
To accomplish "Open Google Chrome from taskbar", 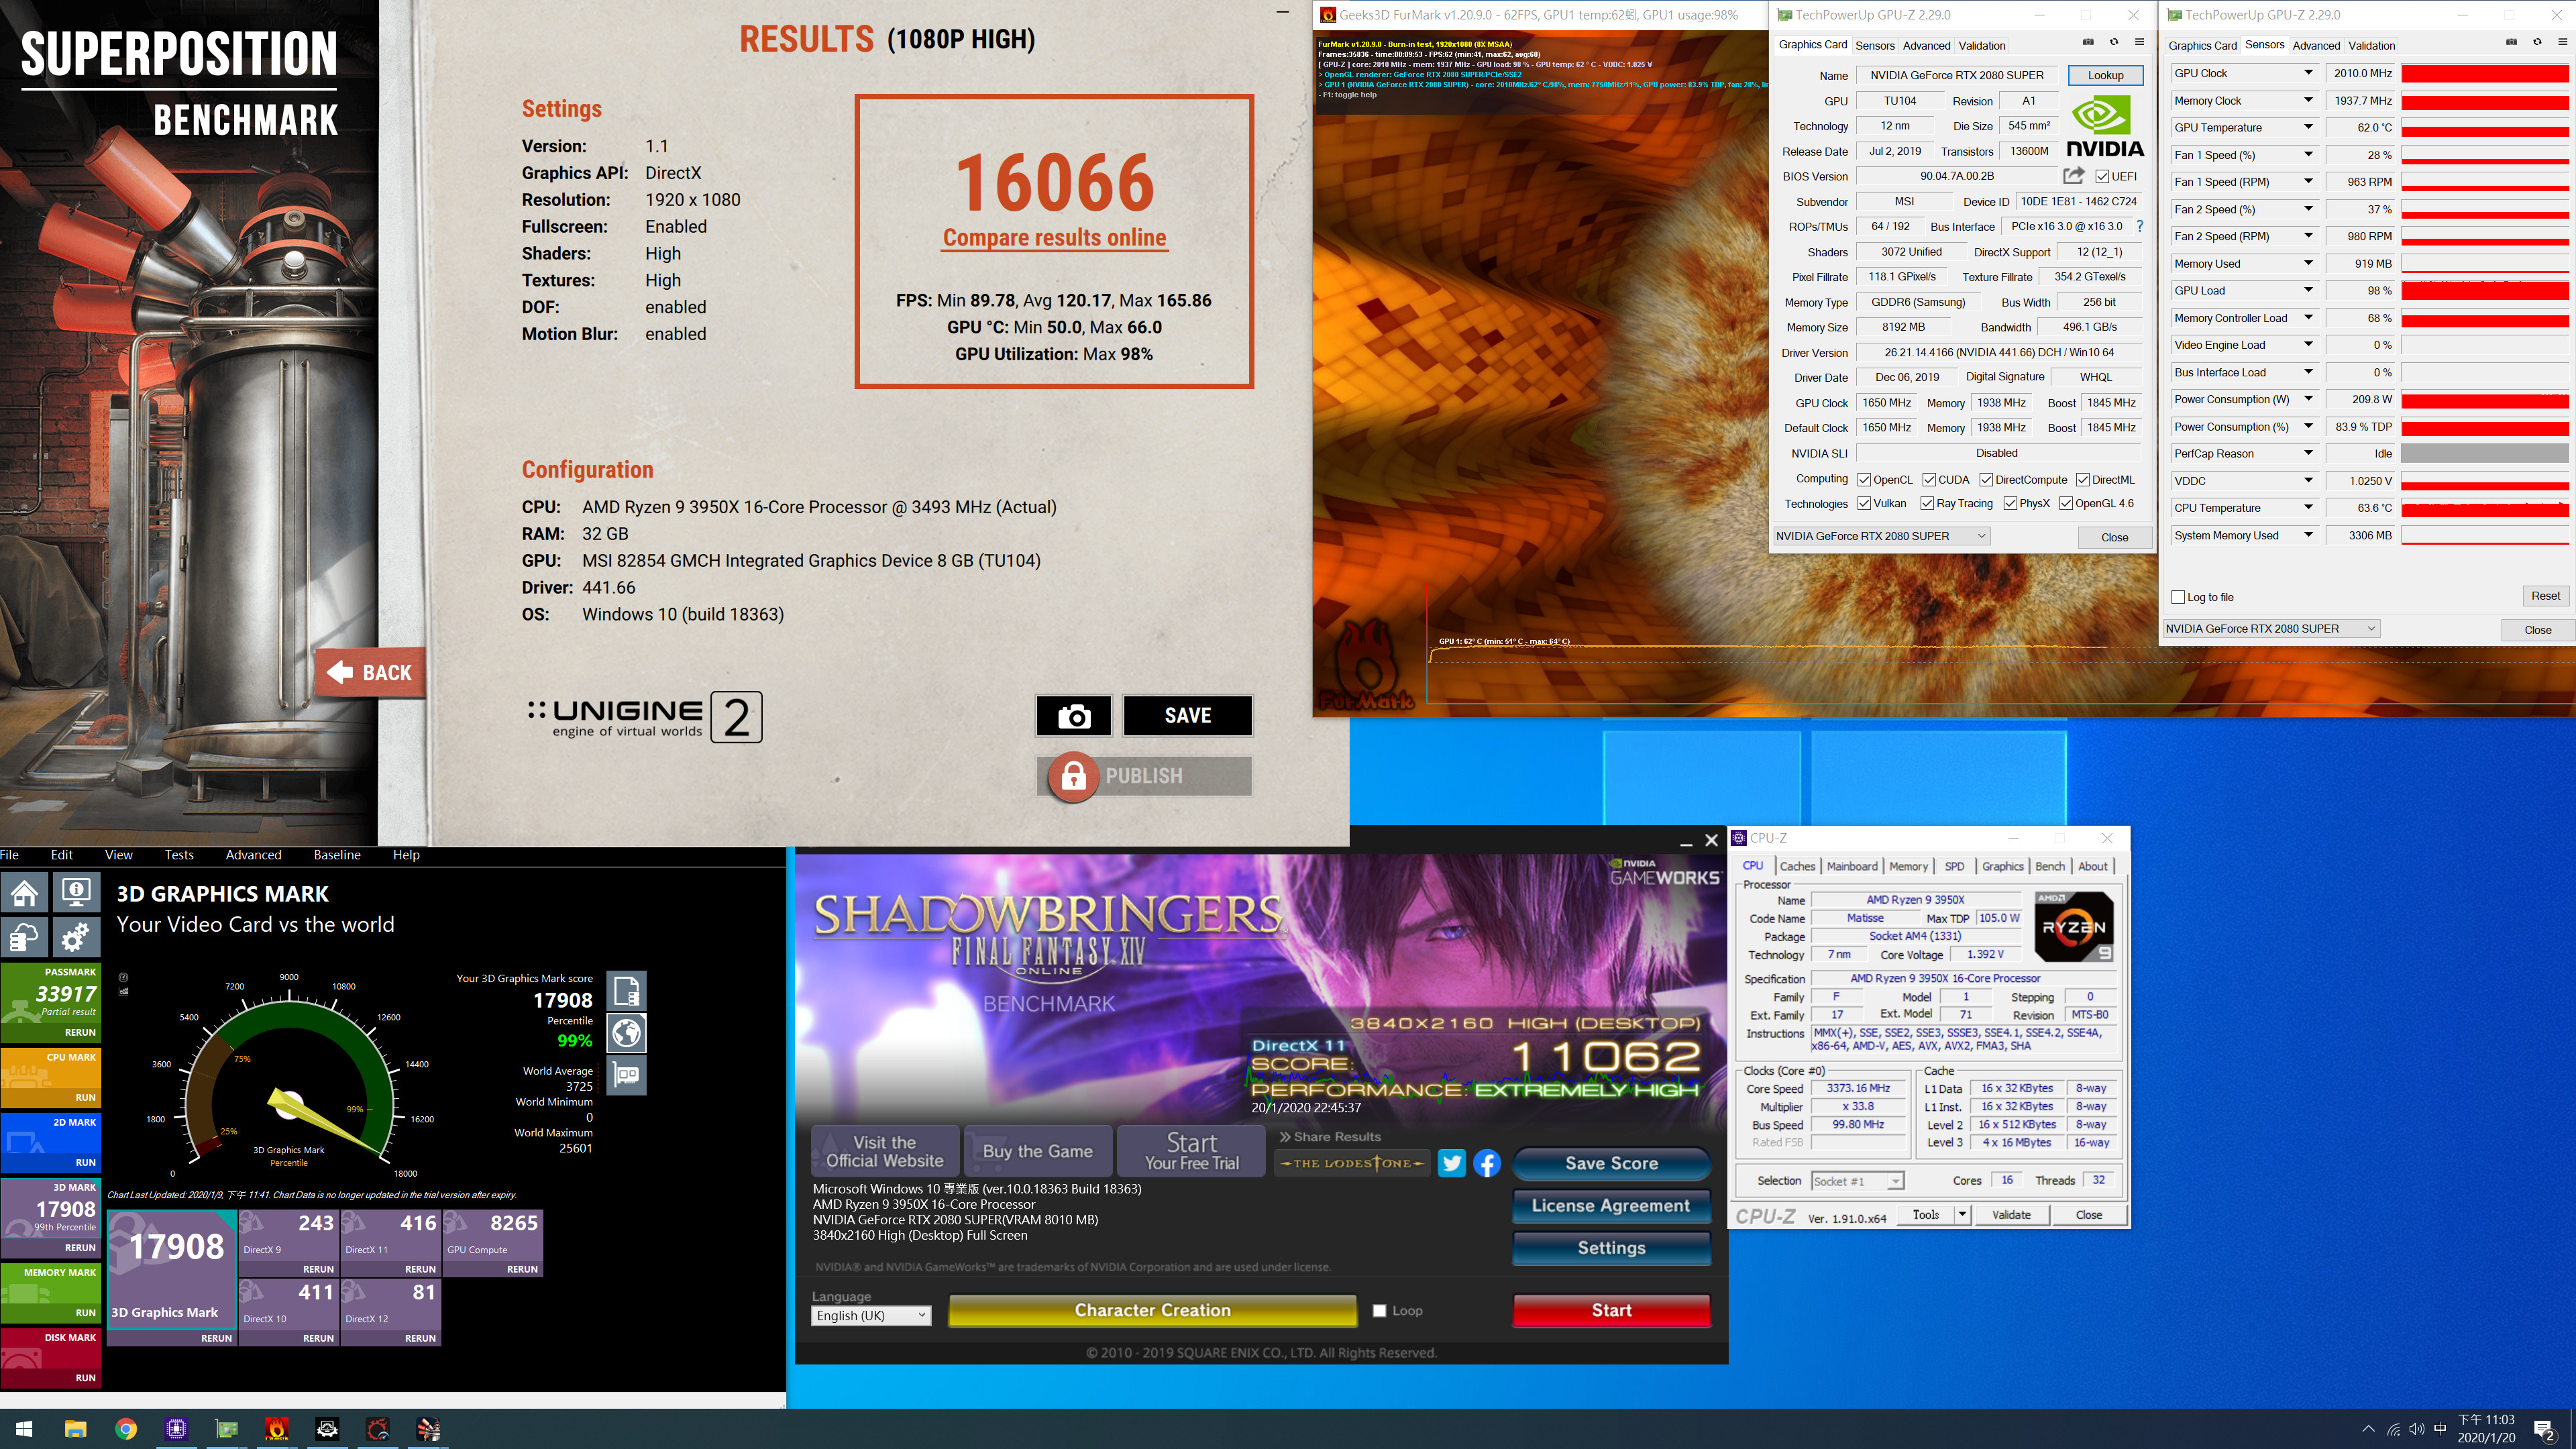I will (x=126, y=1429).
